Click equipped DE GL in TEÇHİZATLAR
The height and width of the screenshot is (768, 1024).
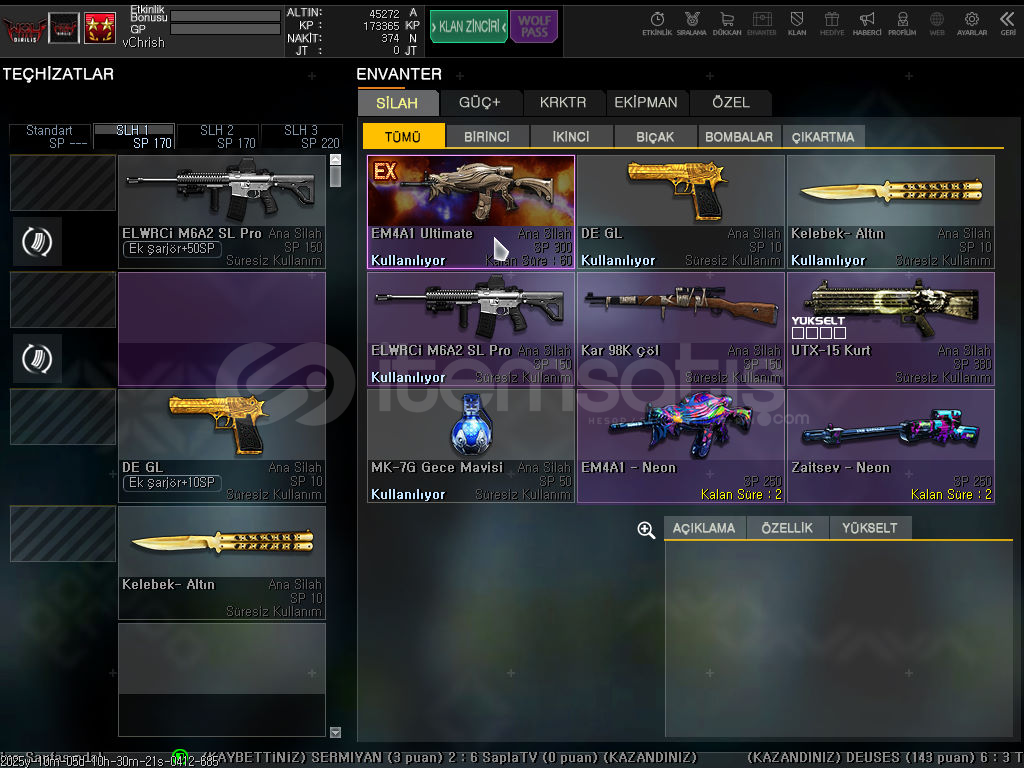point(221,446)
